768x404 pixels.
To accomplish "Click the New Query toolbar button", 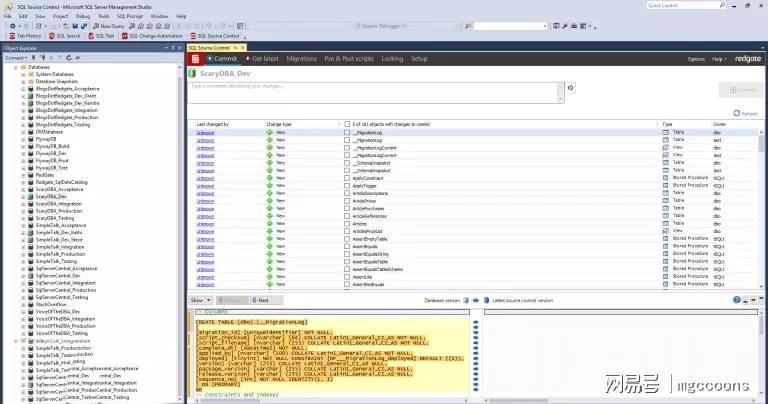I will (x=107, y=26).
